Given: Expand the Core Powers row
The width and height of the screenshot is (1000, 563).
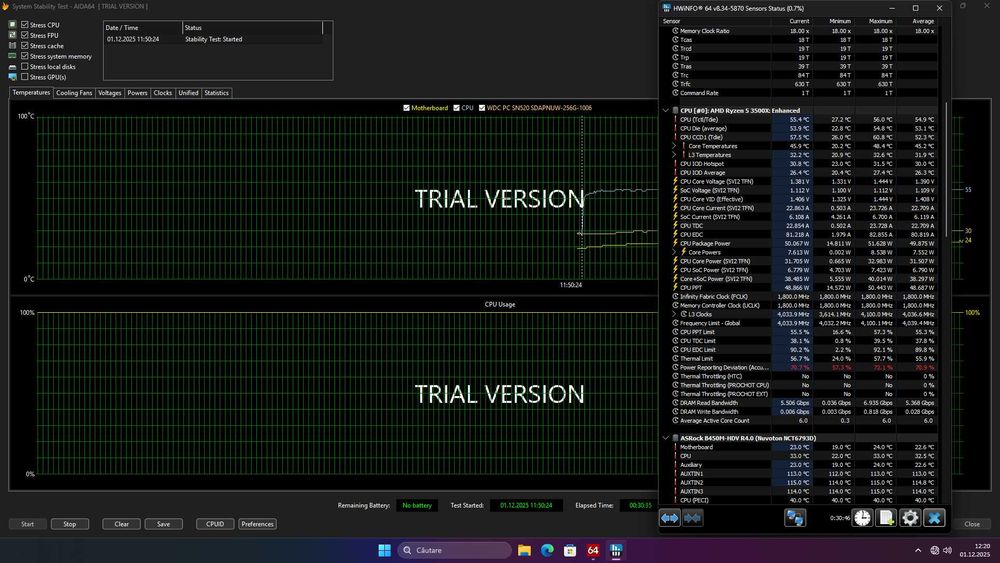Looking at the screenshot, I should click(x=674, y=252).
